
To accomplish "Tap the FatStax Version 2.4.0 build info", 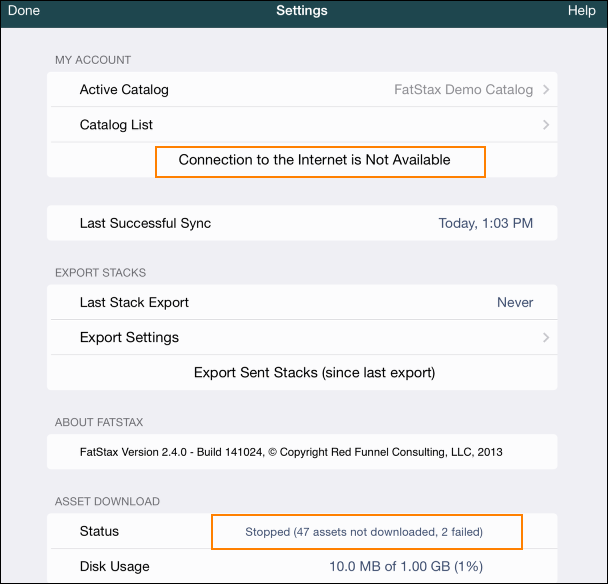I will pyautogui.click(x=291, y=452).
